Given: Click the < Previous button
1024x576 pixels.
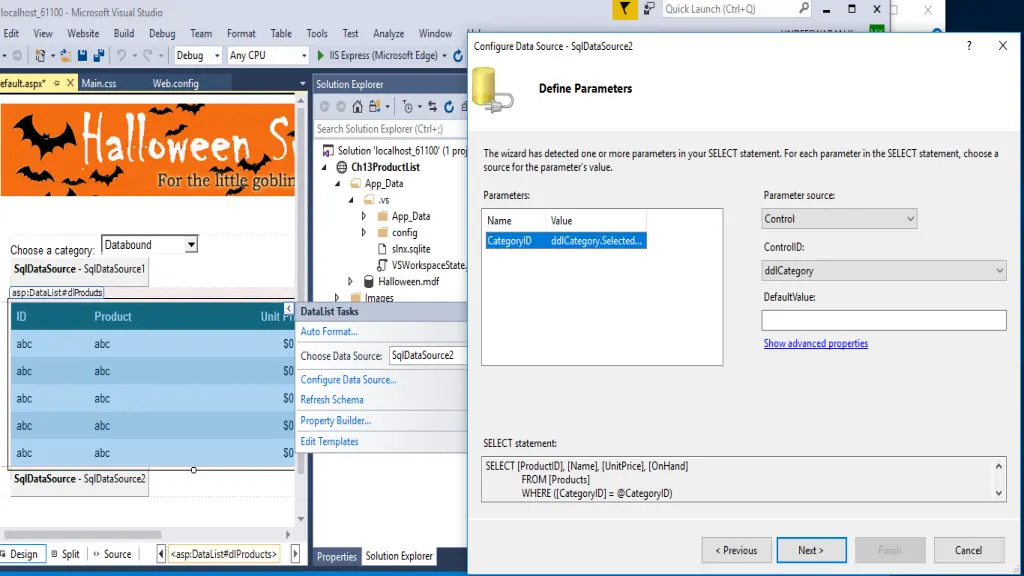Looking at the screenshot, I should pyautogui.click(x=736, y=550).
